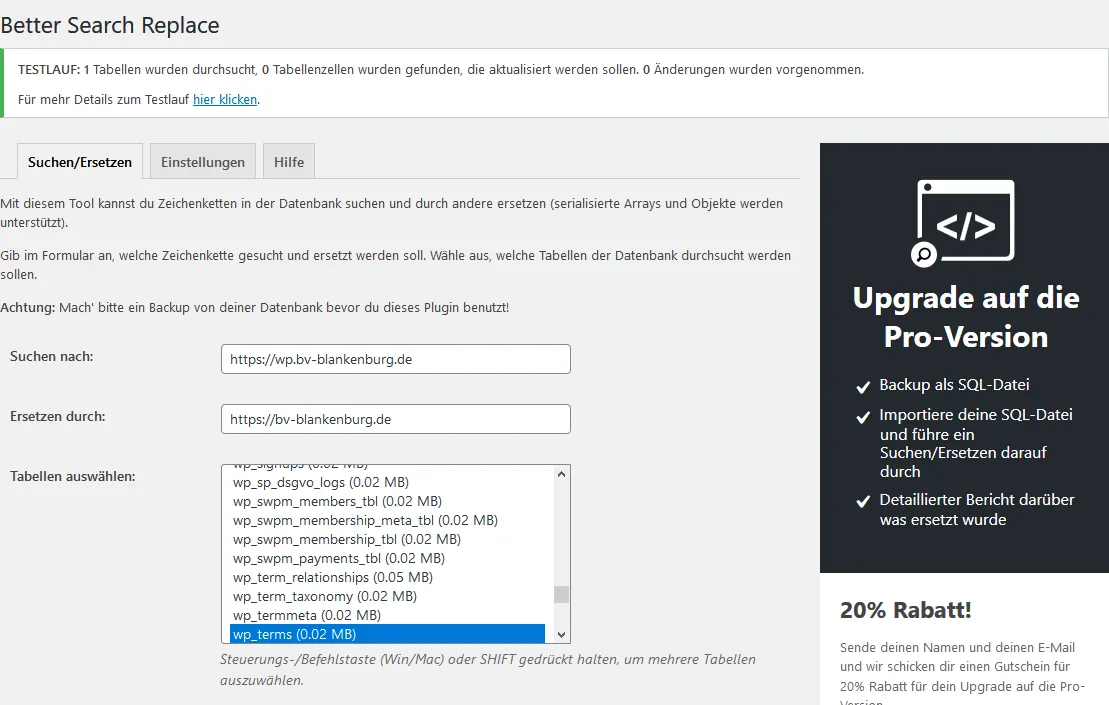Click 'Upgrade auf die Pro-Version' heading
Screen dimensions: 1109x705
point(966,317)
